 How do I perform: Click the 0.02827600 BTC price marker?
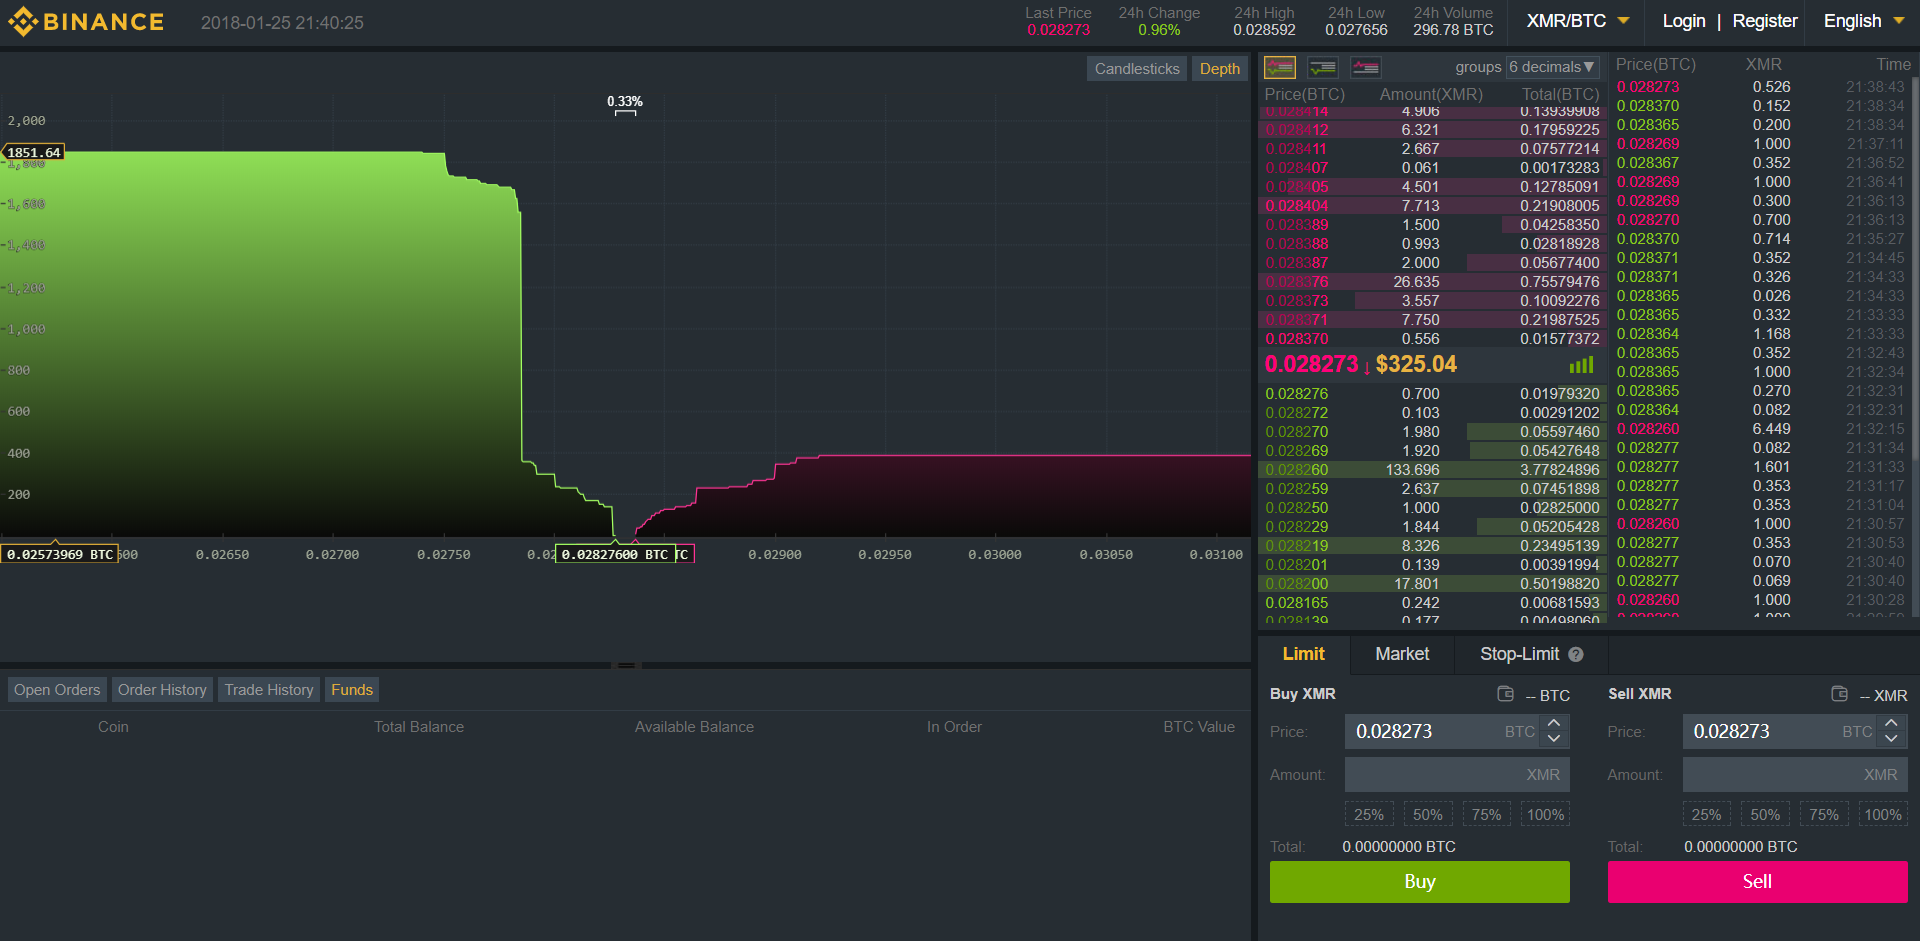[615, 554]
